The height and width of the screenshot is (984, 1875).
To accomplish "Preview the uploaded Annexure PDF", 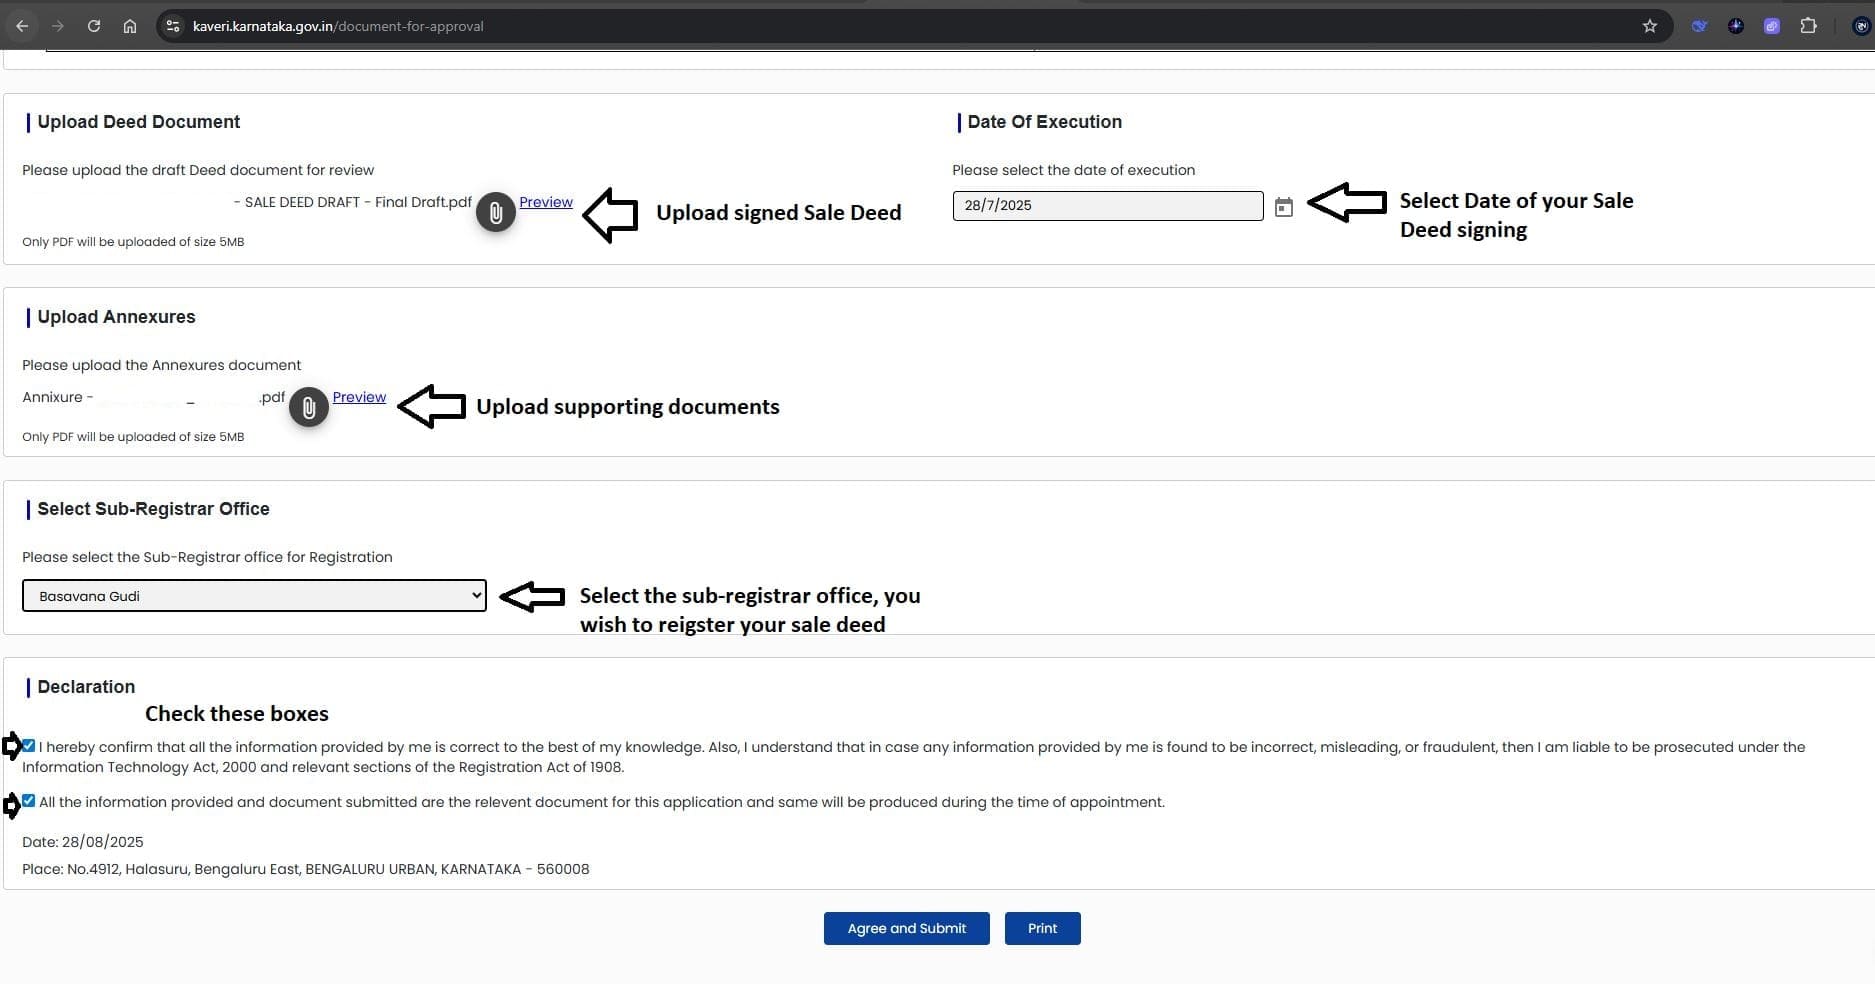I will [x=359, y=397].
